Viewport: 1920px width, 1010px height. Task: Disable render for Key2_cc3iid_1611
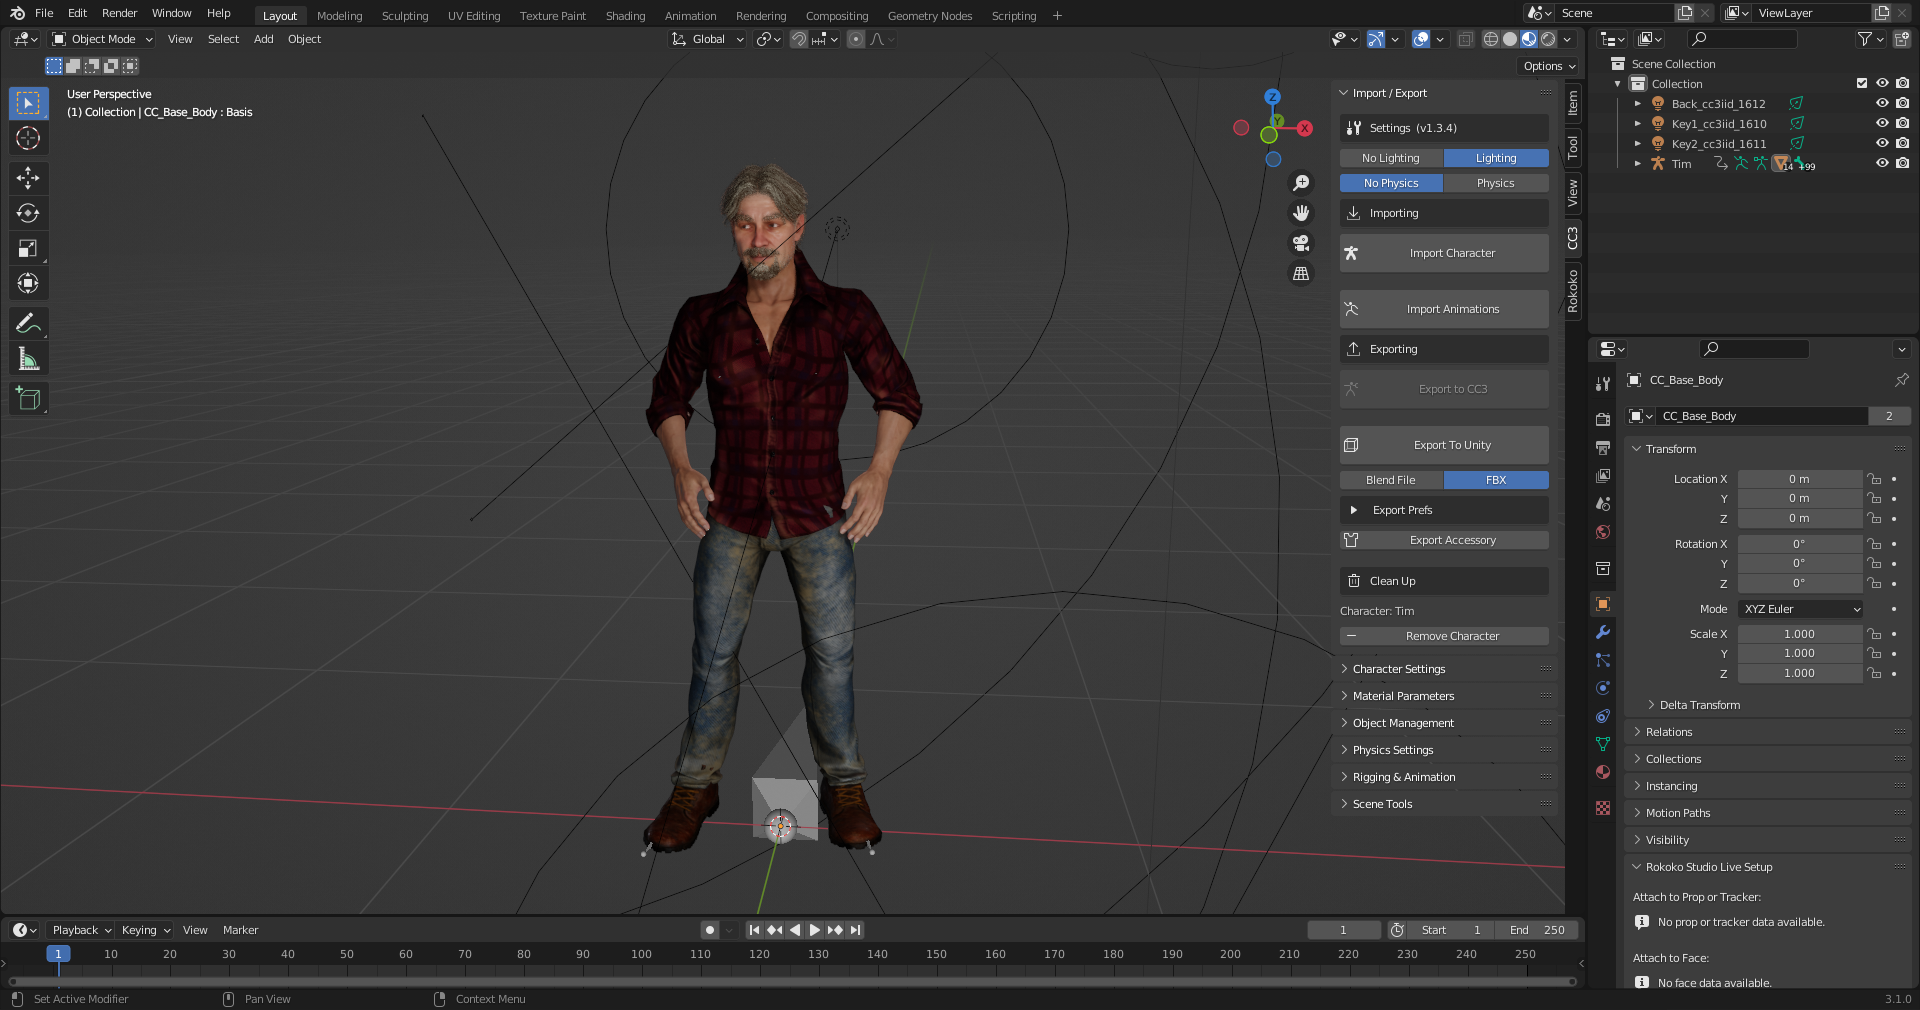(x=1902, y=143)
